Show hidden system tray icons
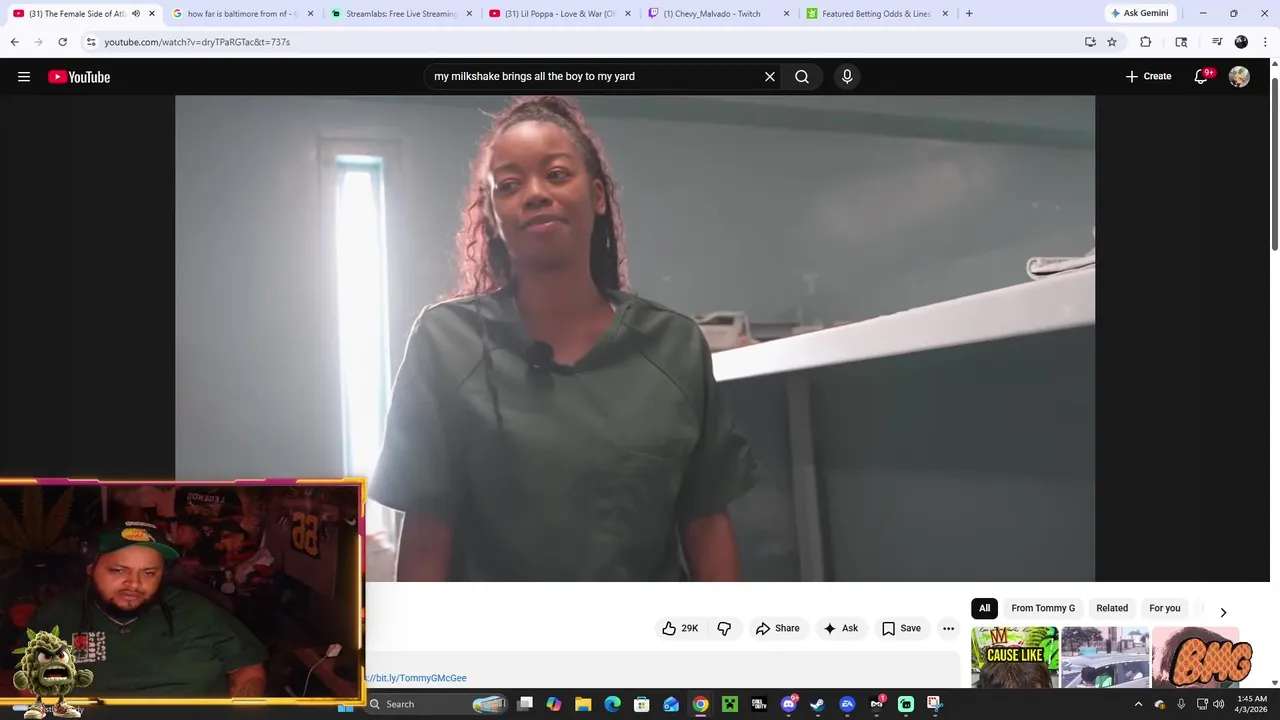The height and width of the screenshot is (720, 1280). point(1138,704)
